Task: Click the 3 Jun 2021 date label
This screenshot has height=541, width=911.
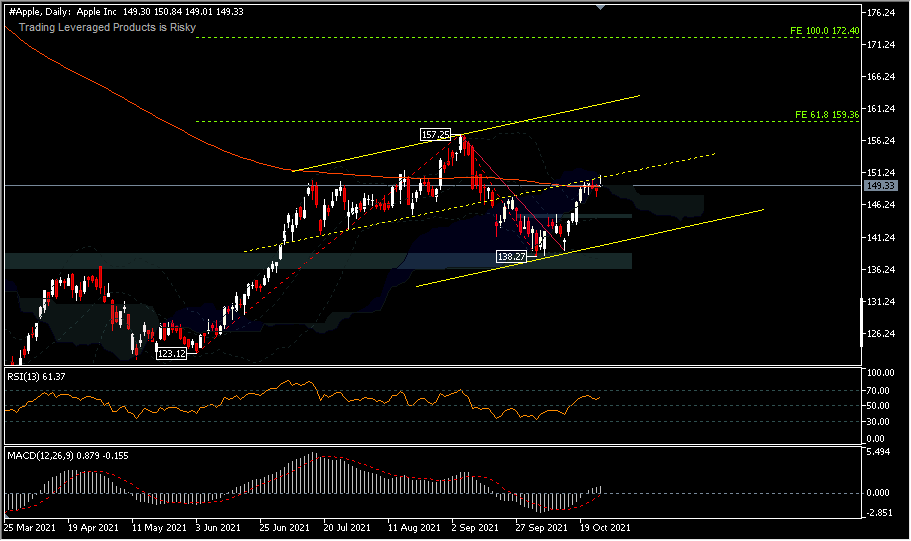Action: point(218,528)
